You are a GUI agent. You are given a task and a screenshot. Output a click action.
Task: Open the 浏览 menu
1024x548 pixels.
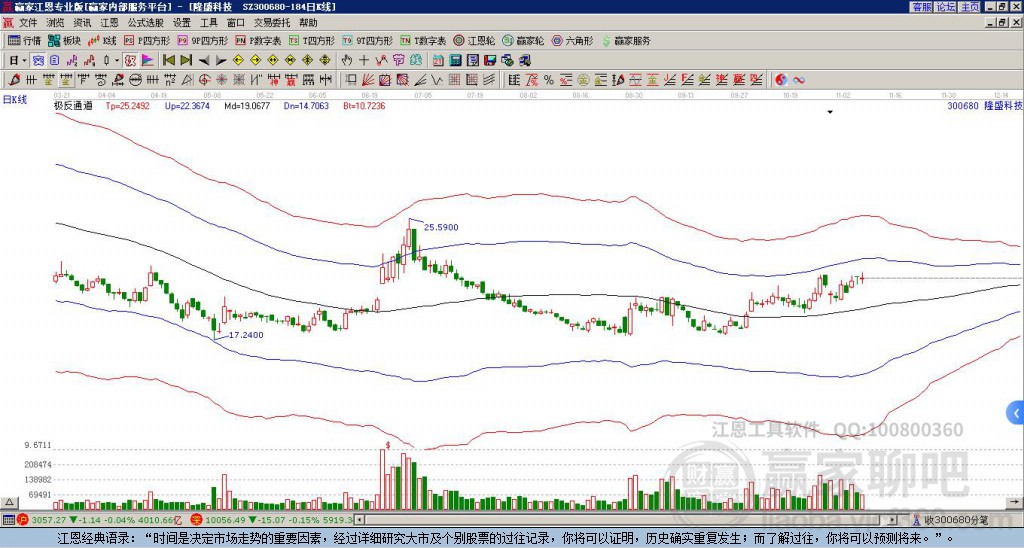[x=56, y=23]
